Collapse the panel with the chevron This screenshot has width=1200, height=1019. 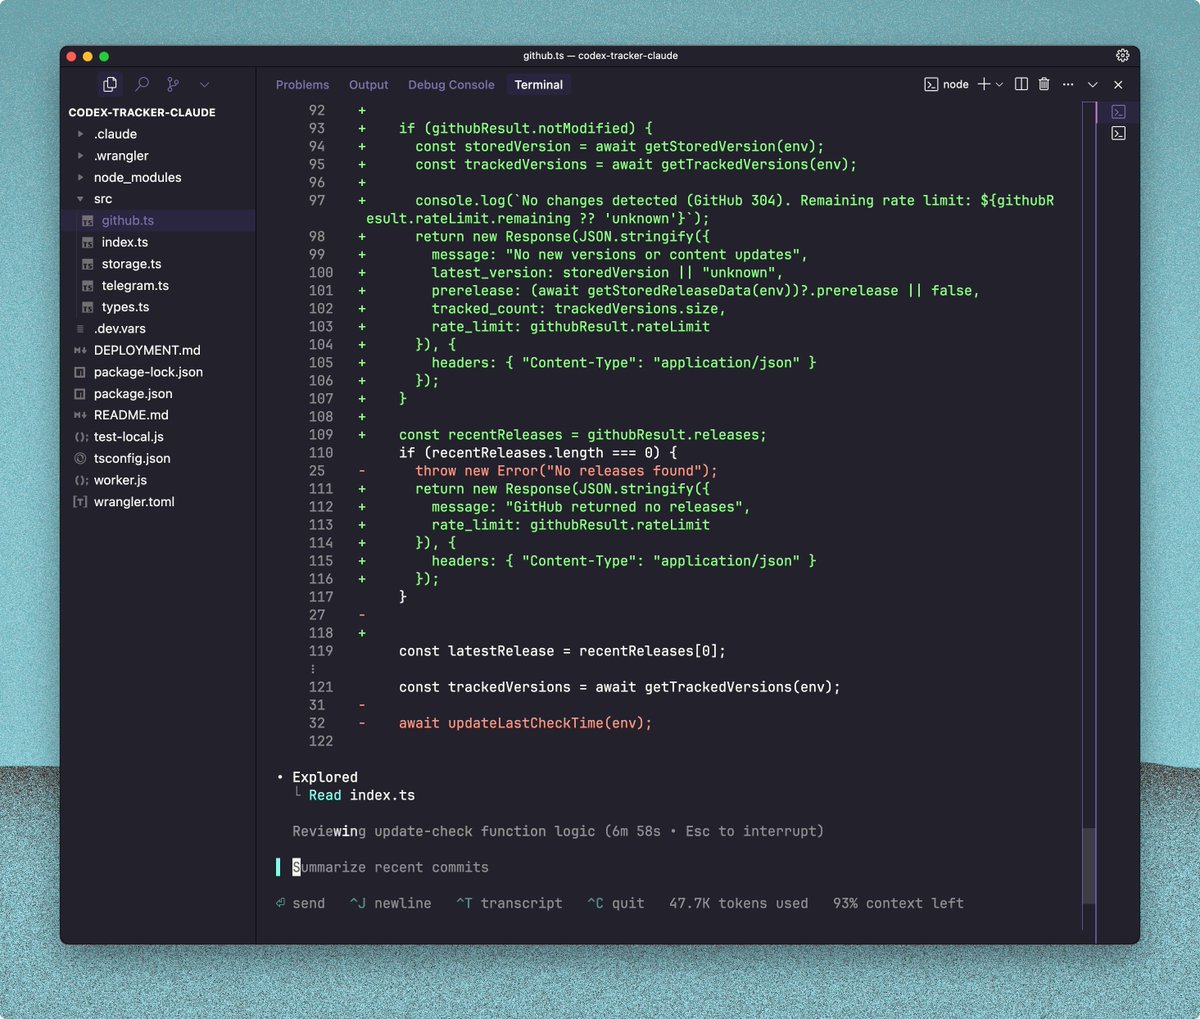1093,85
